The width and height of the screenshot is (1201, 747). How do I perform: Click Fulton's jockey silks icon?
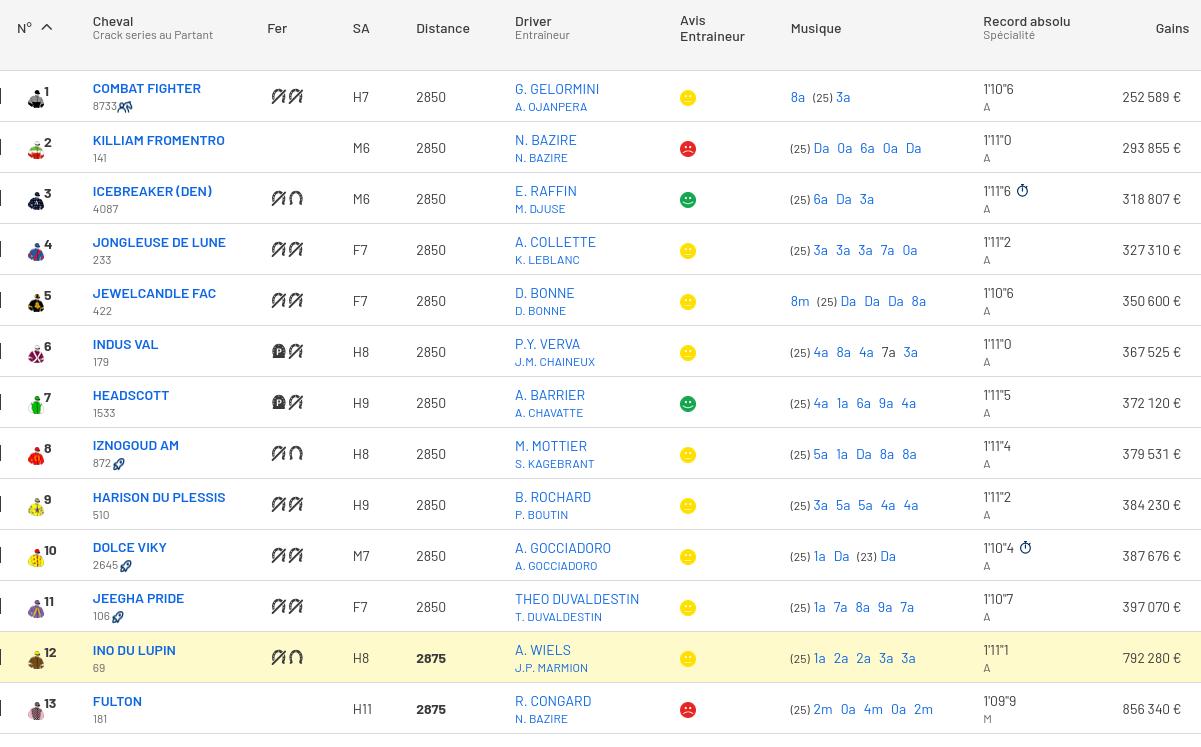pos(36,710)
